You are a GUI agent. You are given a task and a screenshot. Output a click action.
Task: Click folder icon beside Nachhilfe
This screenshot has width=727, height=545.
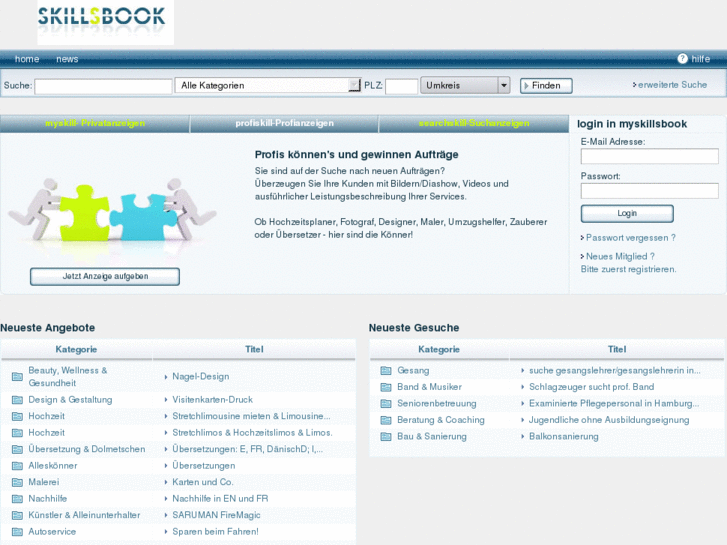point(17,499)
